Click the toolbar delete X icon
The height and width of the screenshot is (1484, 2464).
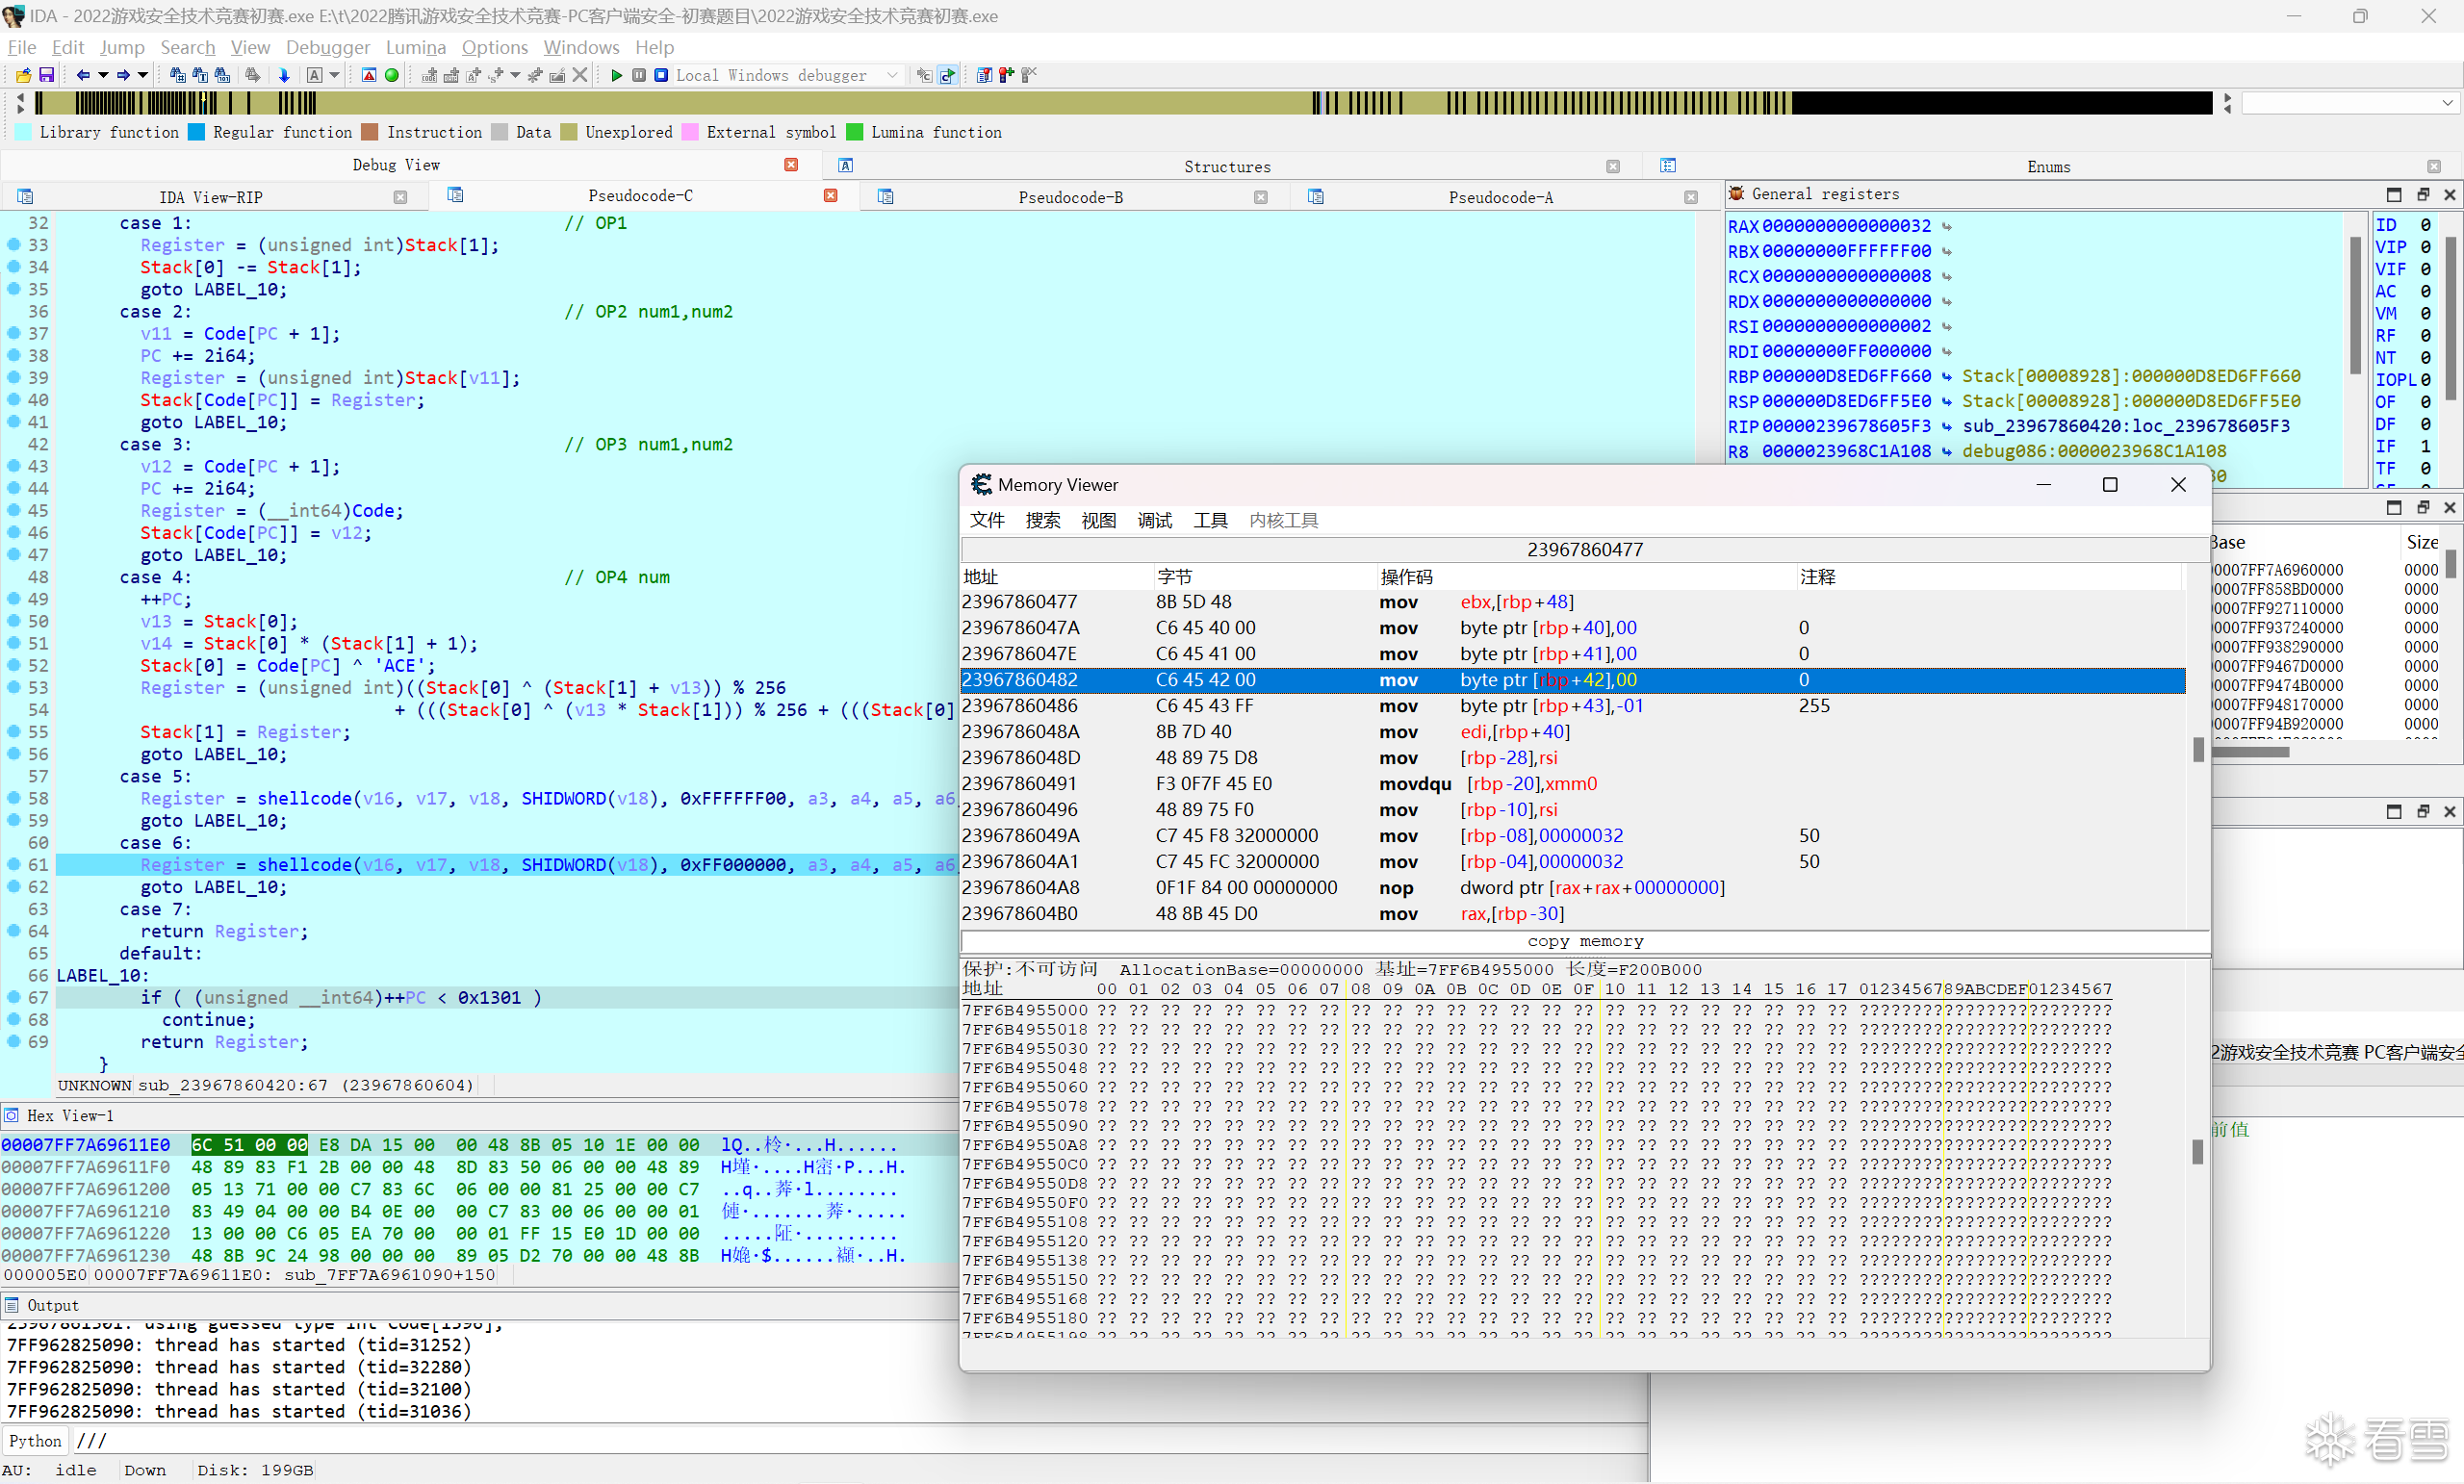coord(579,75)
